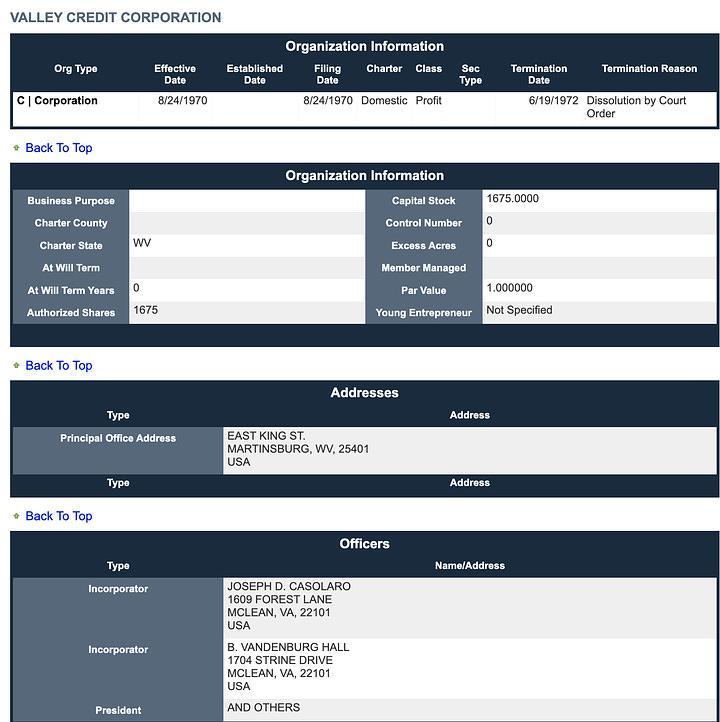
Task: Click the '1704 STRINE DRIVE' address line
Action: [280, 660]
